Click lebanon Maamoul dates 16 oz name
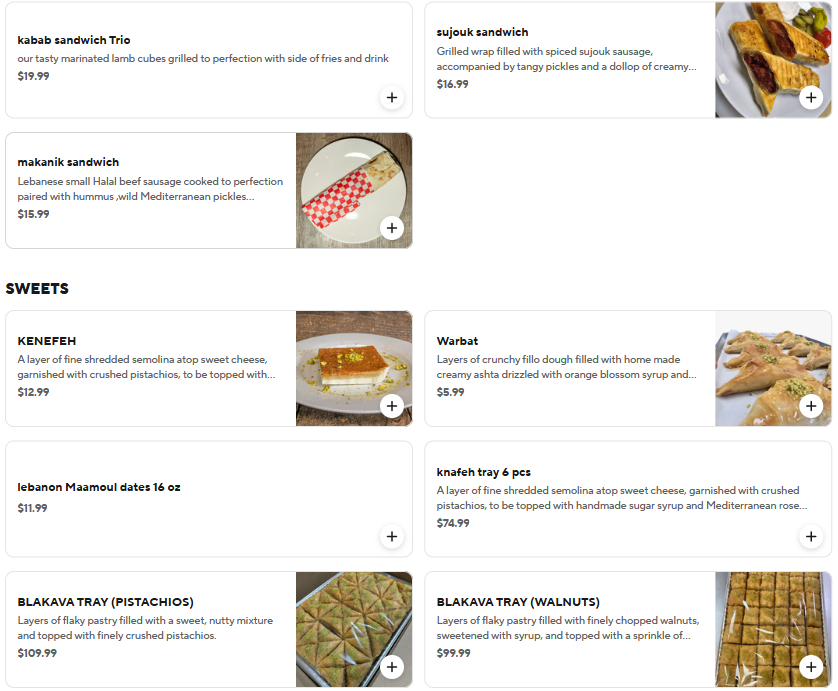 click(x=99, y=488)
